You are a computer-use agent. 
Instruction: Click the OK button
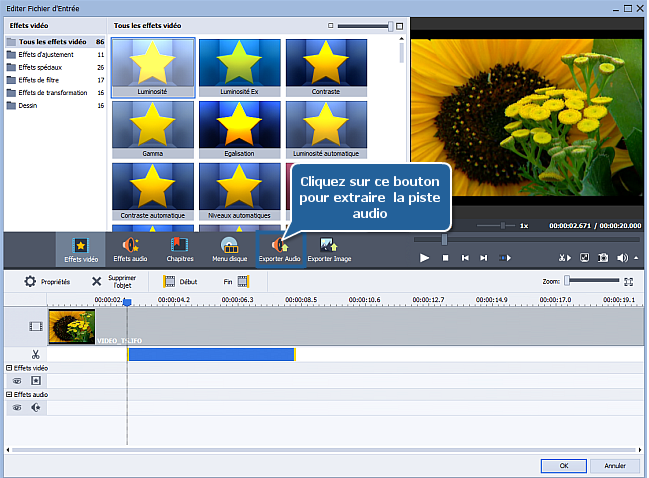565,465
